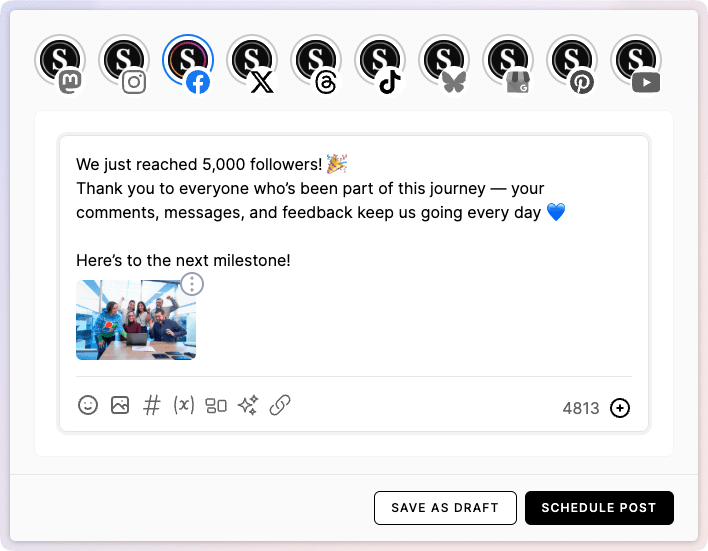
Task: Click the text 'Here's to the next milestone!'
Action: pos(183,261)
